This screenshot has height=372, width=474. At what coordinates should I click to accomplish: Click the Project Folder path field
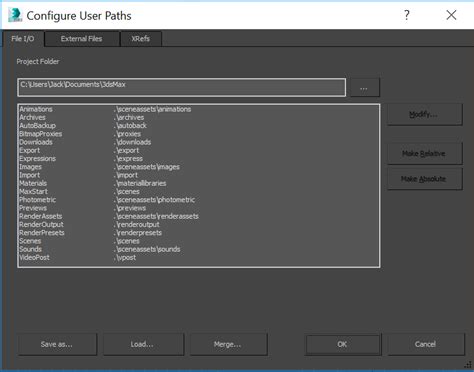click(182, 87)
